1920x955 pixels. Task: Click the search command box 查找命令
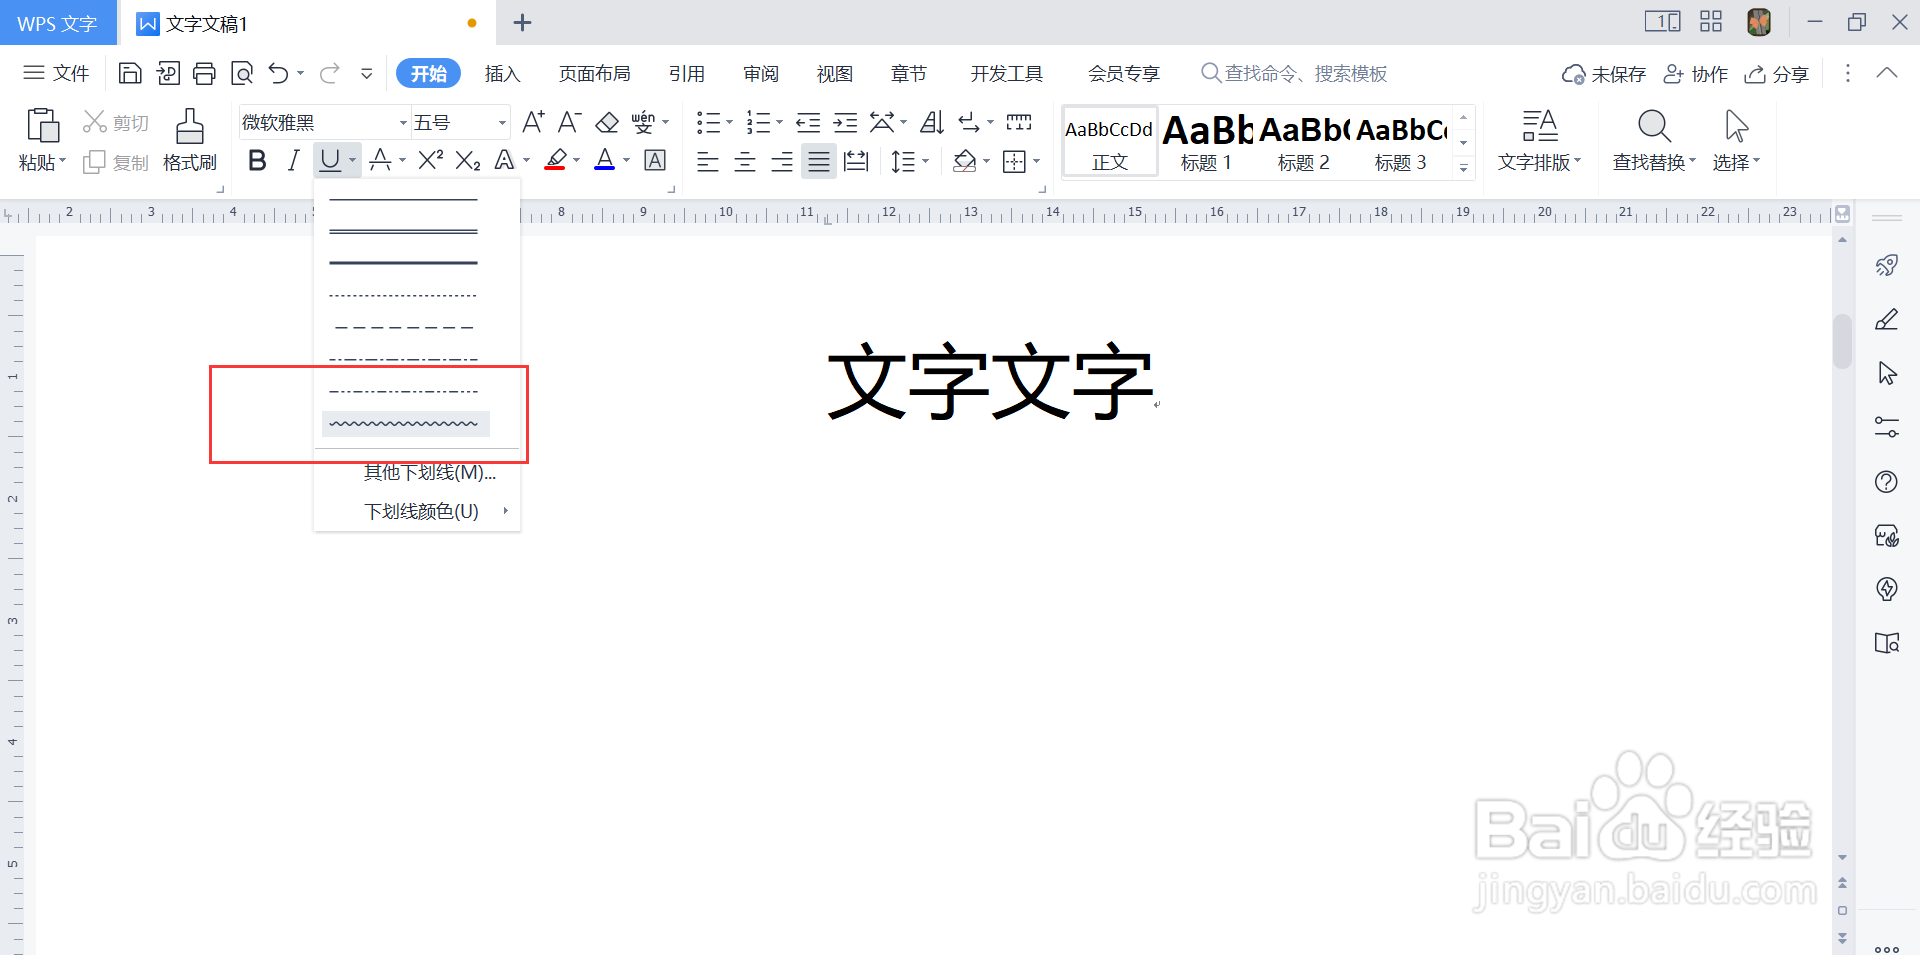click(1294, 73)
